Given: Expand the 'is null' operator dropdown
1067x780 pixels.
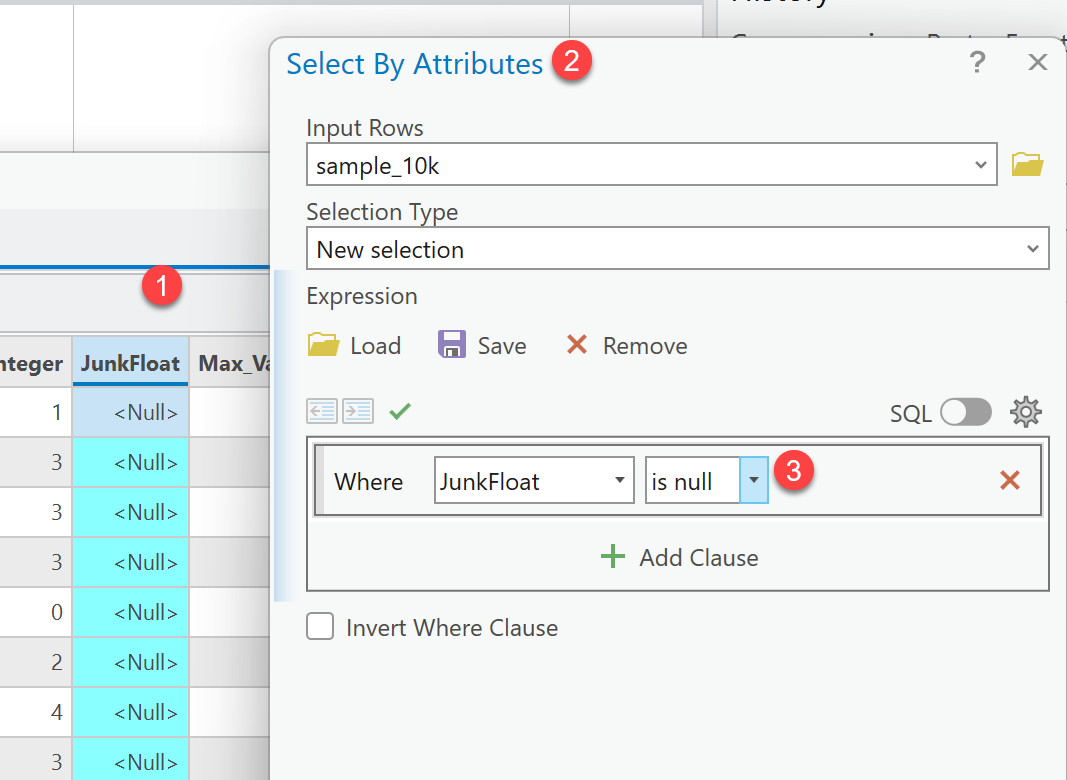Looking at the screenshot, I should tap(753, 481).
